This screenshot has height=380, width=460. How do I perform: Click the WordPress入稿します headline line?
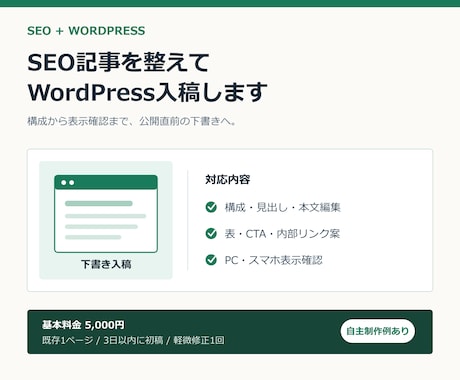coord(147,92)
